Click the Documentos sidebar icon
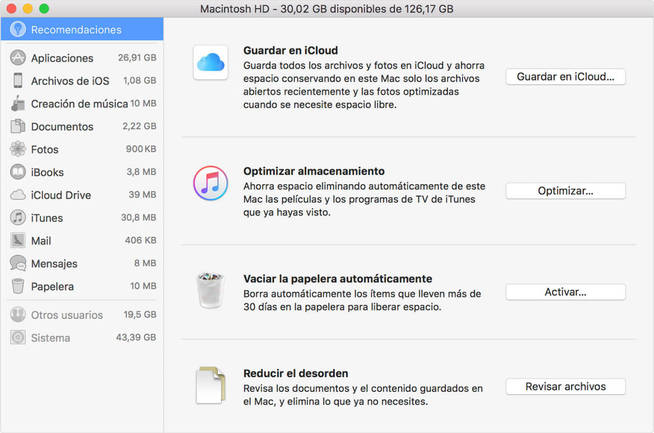 tap(18, 126)
